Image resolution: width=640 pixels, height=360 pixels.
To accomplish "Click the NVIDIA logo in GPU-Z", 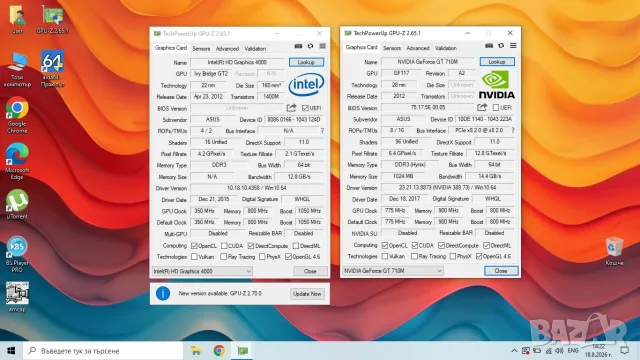I will [496, 85].
